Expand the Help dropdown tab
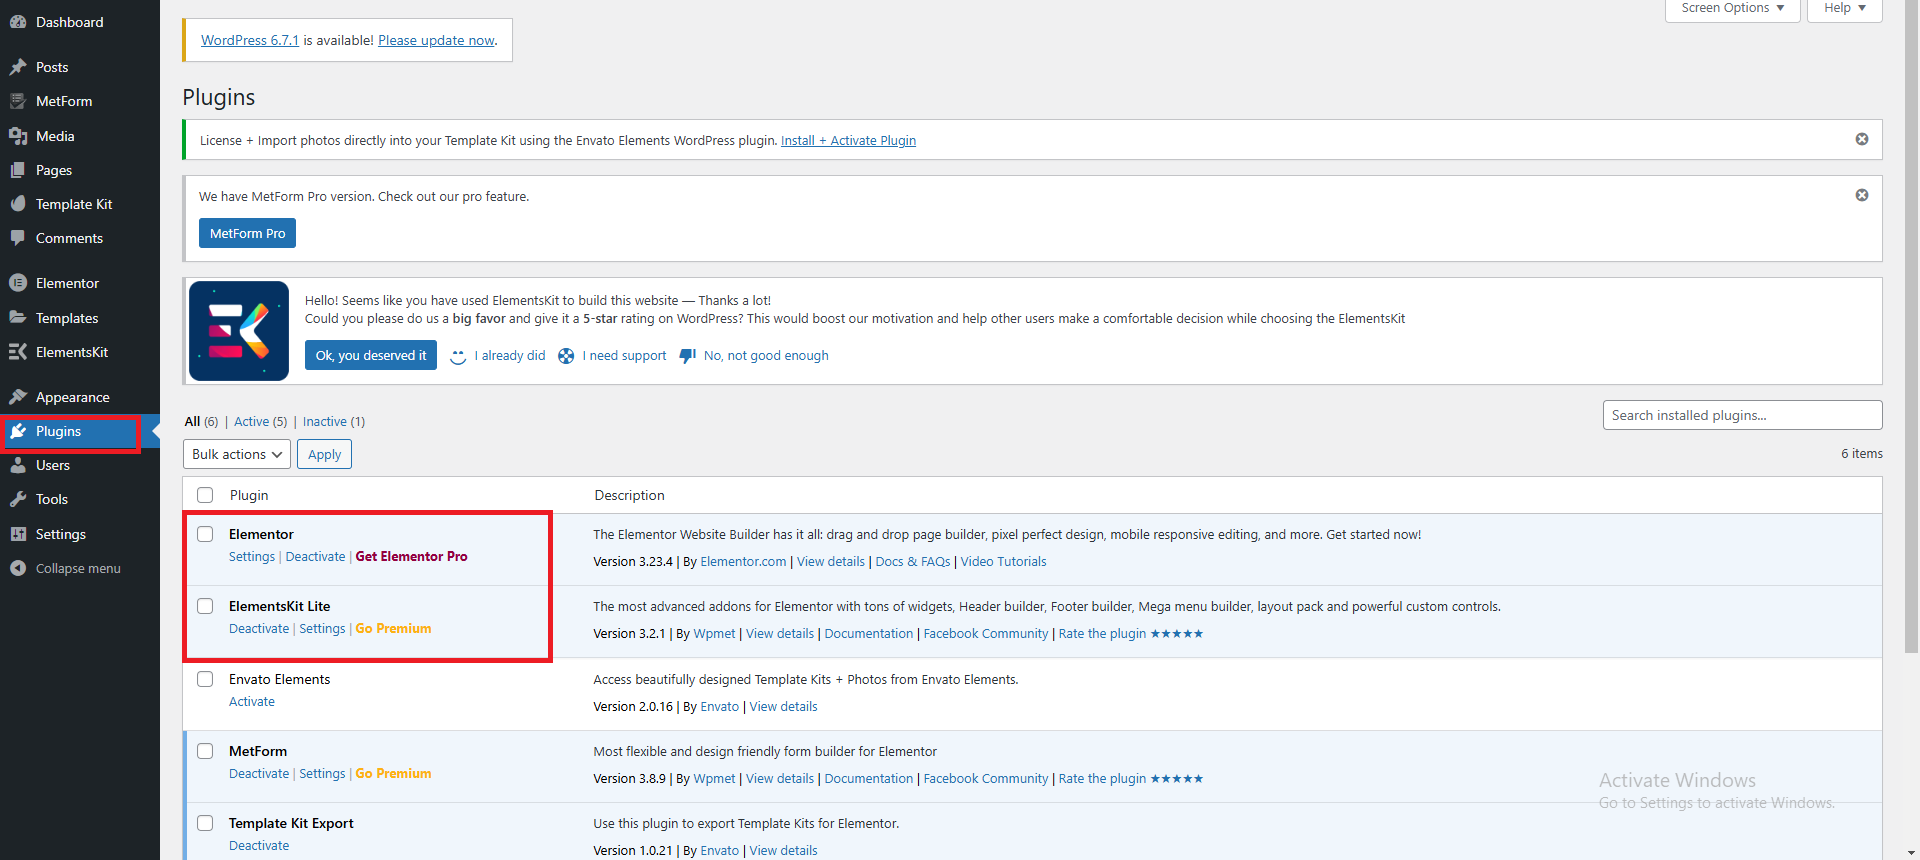This screenshot has height=860, width=1920. point(1844,9)
